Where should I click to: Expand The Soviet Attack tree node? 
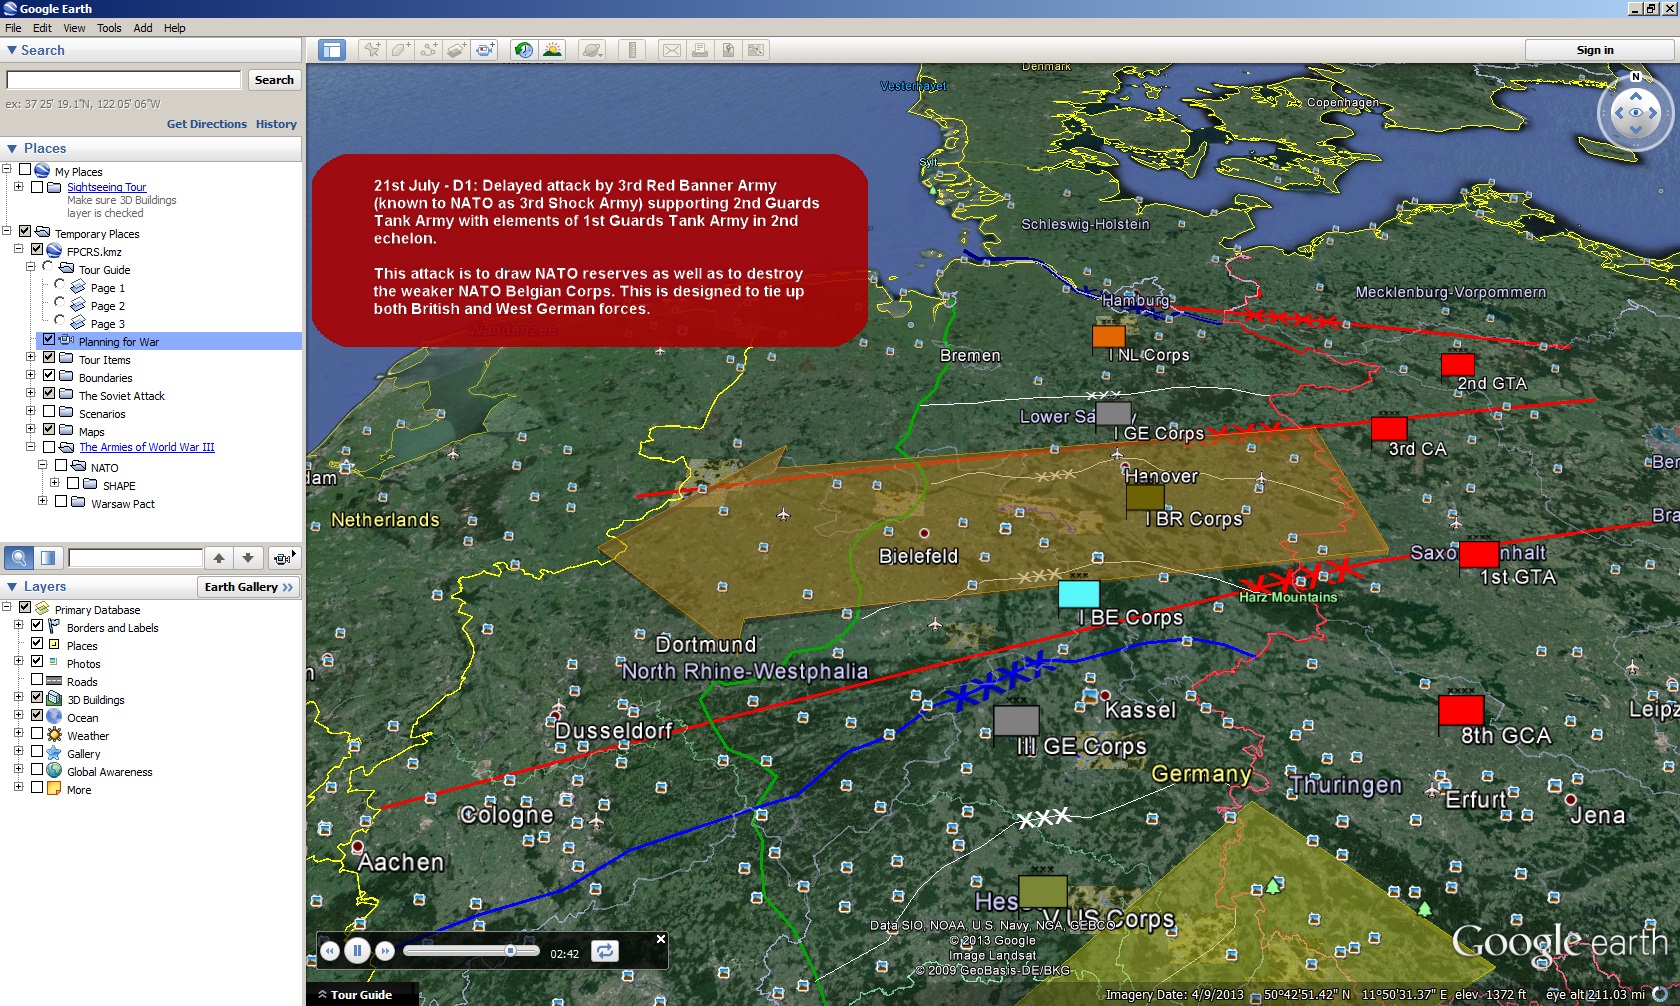[30, 394]
